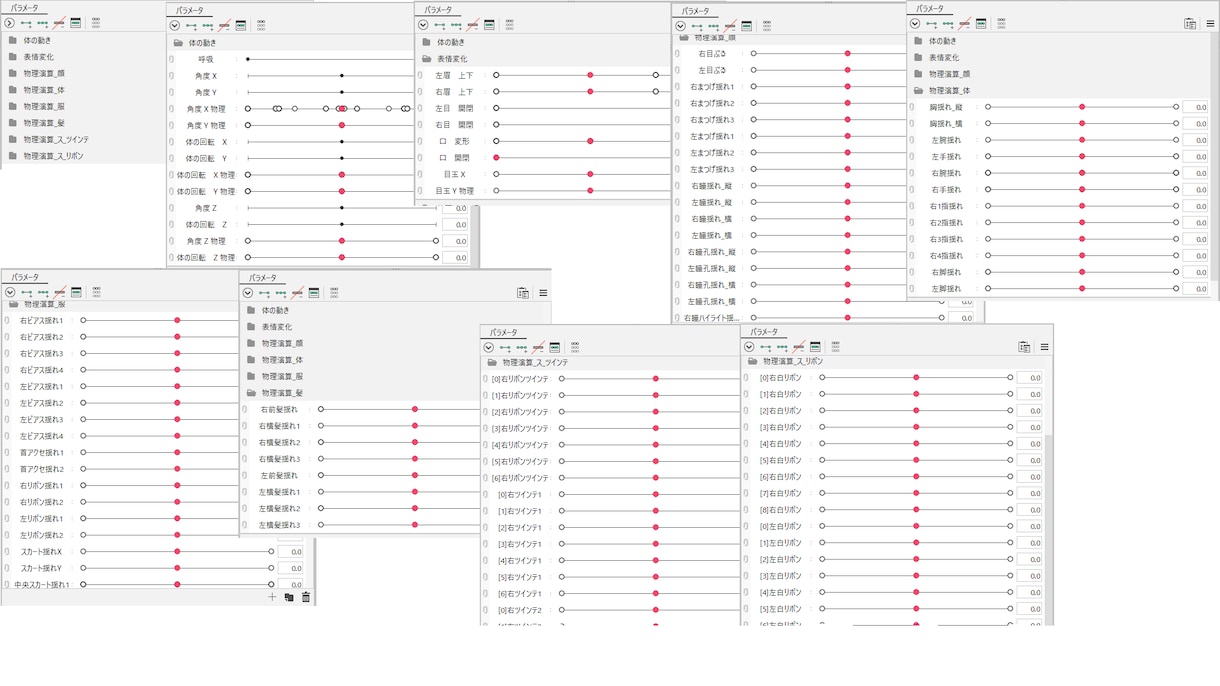
Task: Select パラメータ tab above open 物理演算_スツインテ folder
Action: [x=504, y=332]
